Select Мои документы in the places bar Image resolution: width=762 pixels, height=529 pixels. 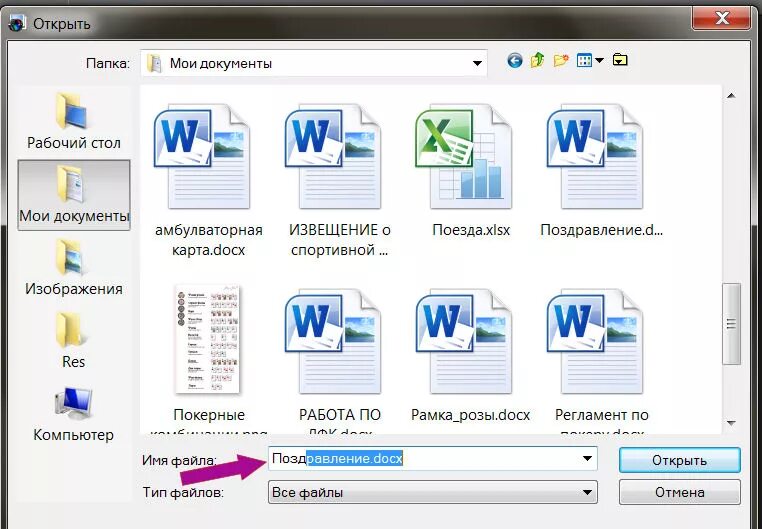(74, 195)
